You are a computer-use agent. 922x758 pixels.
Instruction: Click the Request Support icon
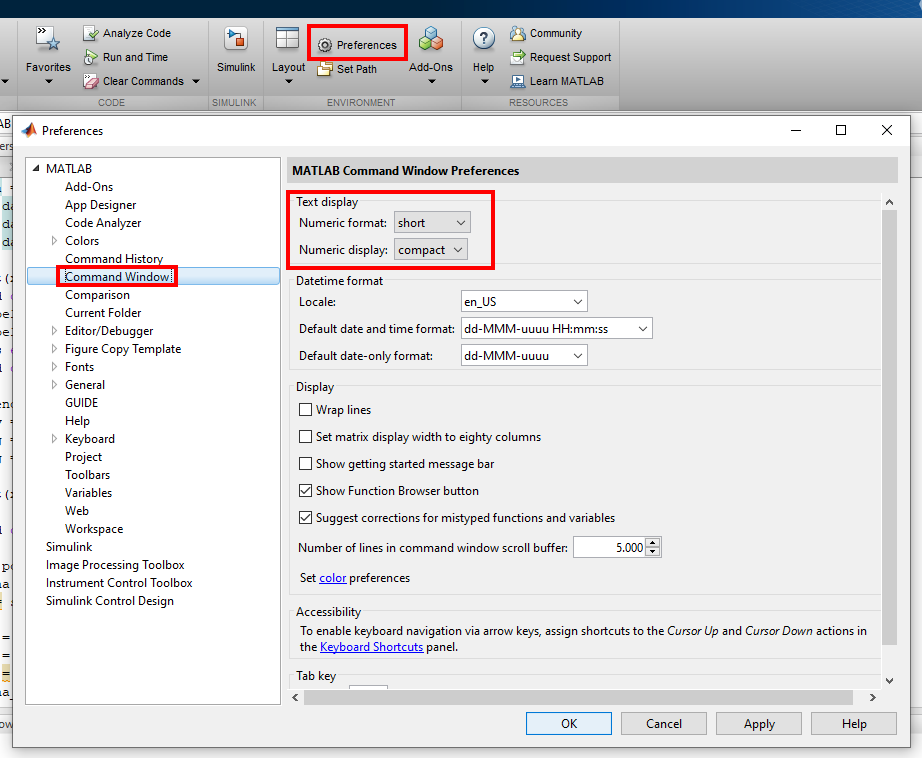click(x=517, y=57)
